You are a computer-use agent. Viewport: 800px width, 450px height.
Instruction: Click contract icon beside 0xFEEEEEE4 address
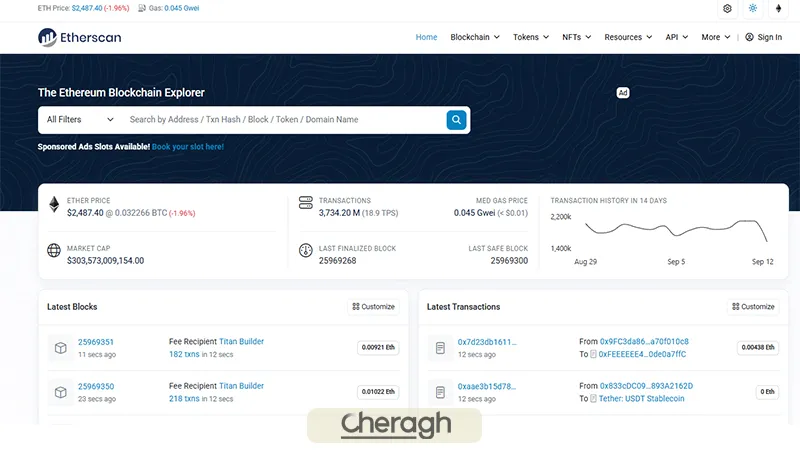[593, 354]
